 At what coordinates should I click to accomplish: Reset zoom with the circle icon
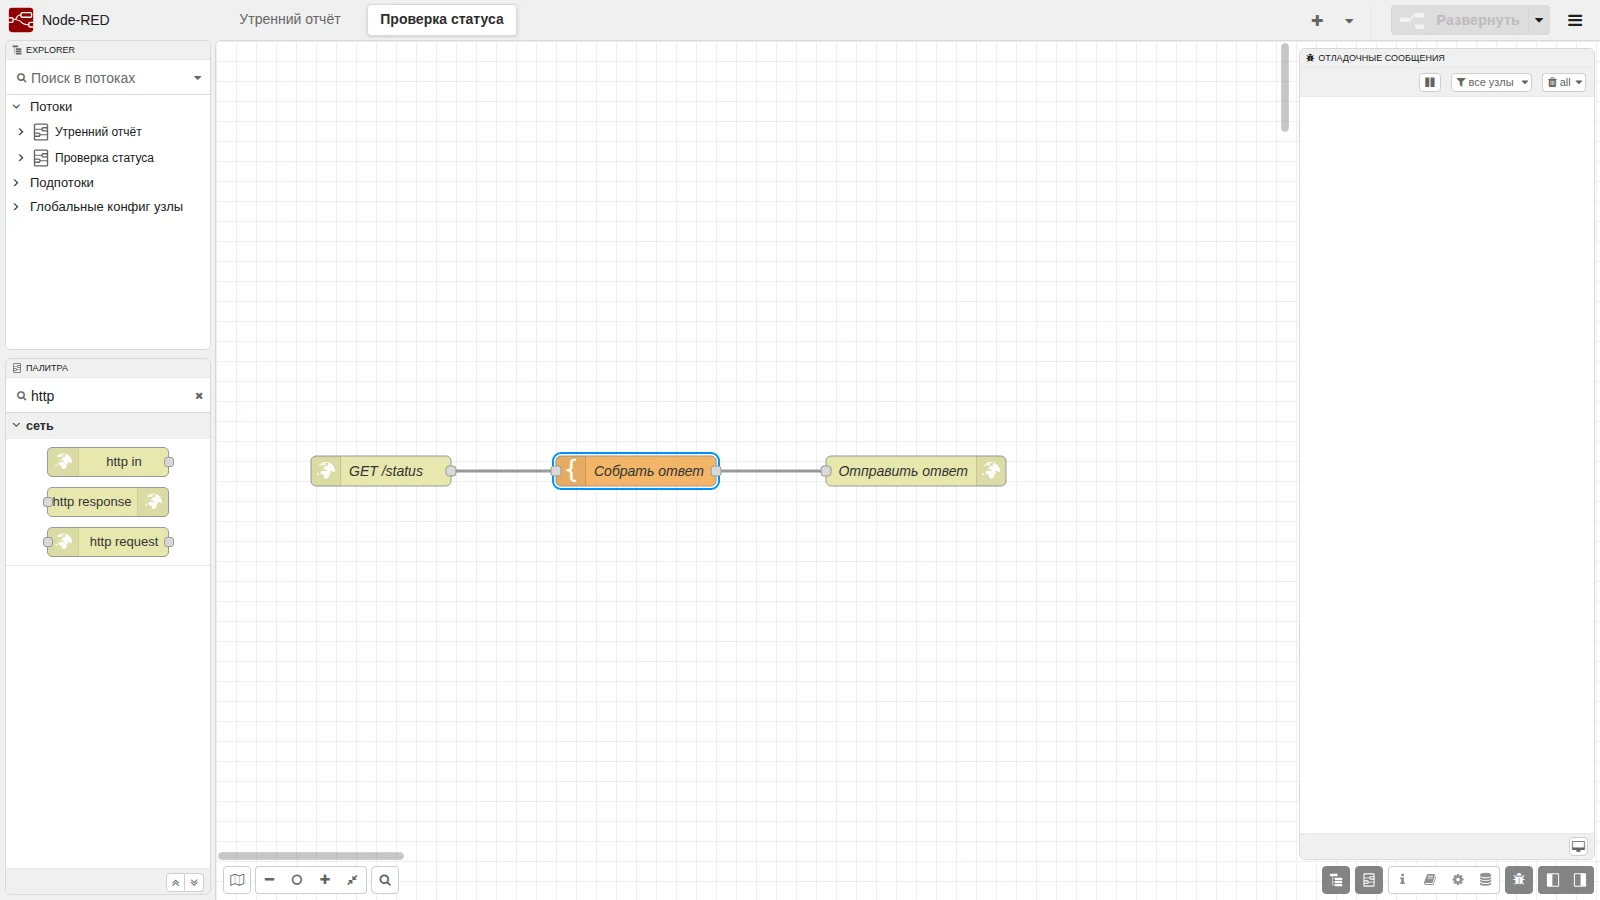(x=297, y=880)
